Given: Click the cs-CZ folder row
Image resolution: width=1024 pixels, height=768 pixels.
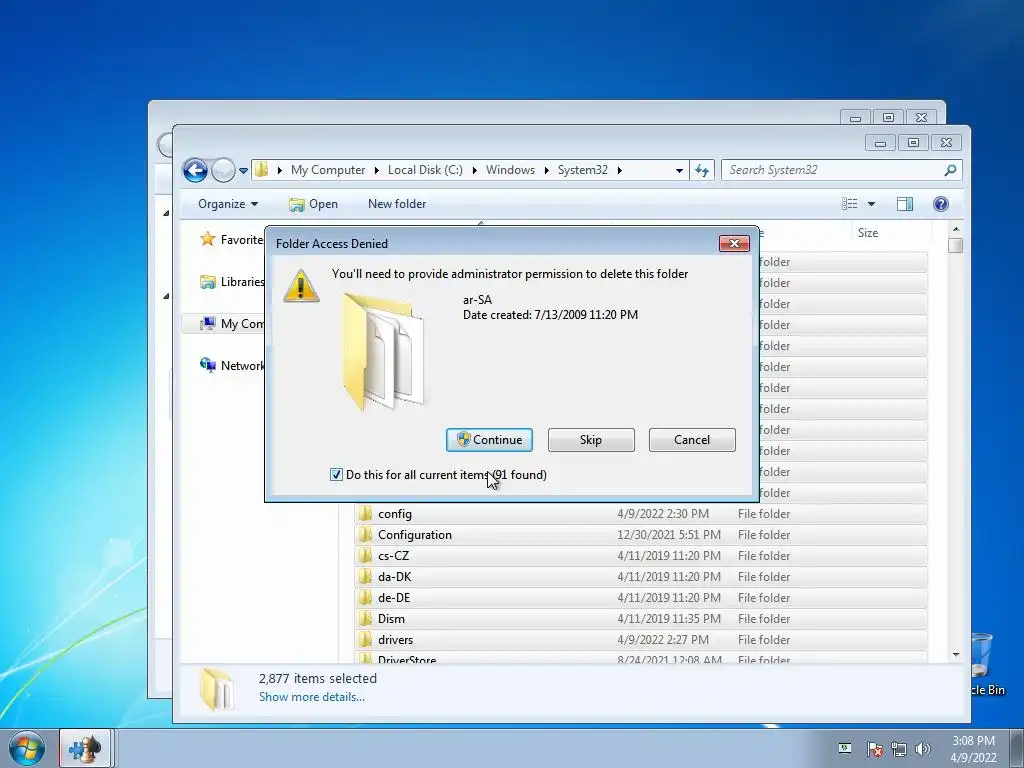Looking at the screenshot, I should pos(641,556).
